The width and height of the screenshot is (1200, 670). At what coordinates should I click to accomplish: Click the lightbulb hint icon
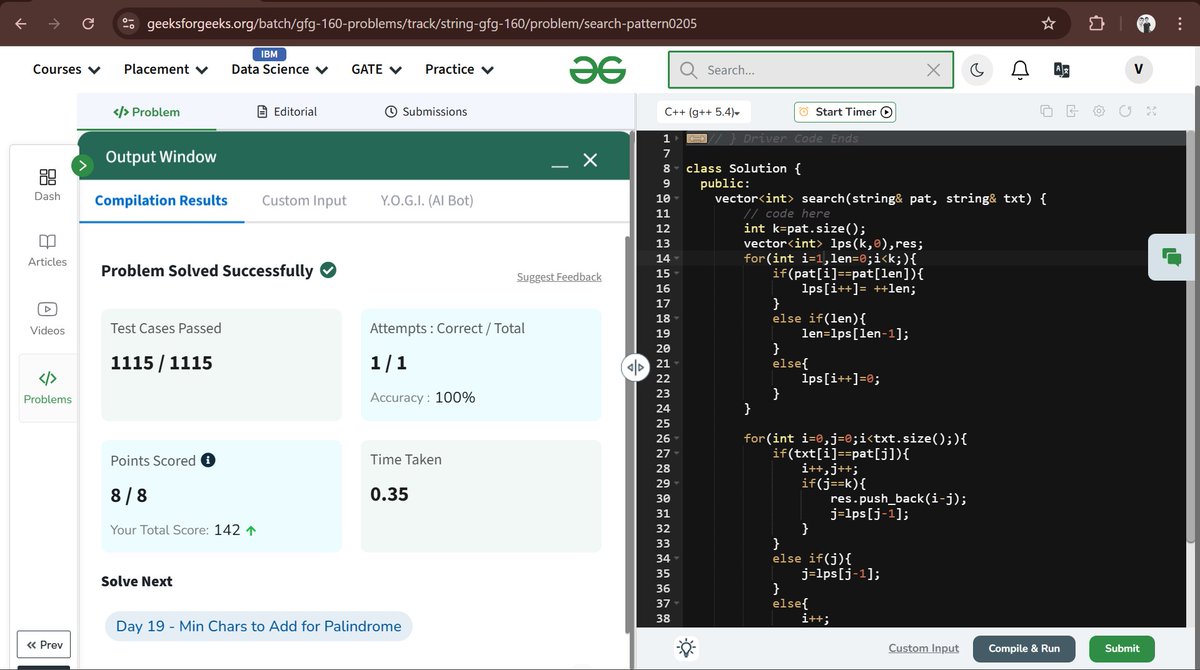(686, 648)
